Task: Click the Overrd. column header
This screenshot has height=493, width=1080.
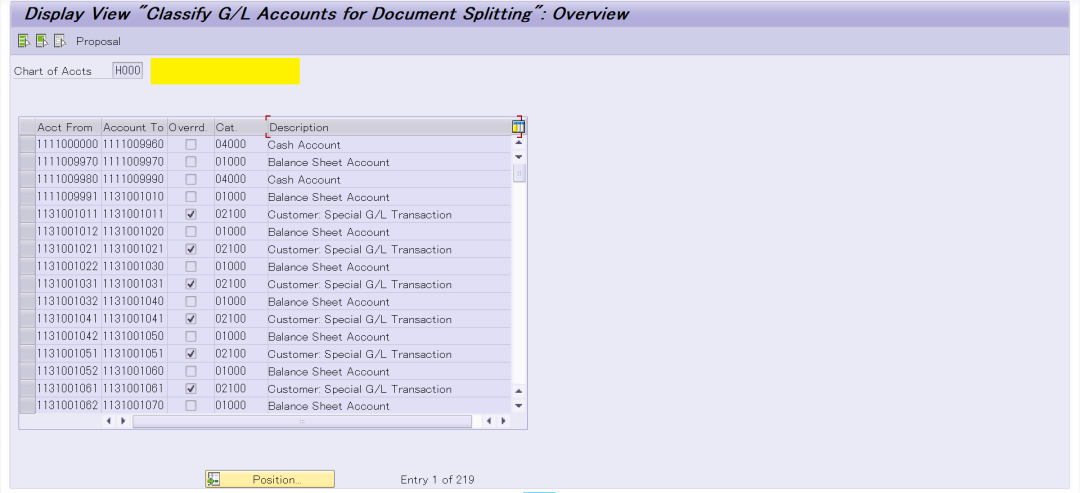Action: click(x=190, y=127)
